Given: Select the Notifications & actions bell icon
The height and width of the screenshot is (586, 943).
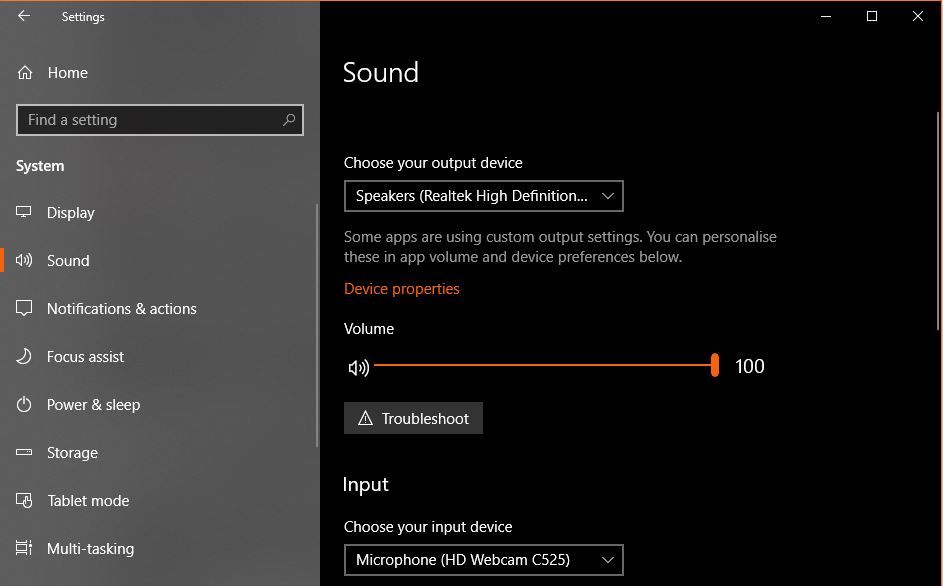Looking at the screenshot, I should tap(24, 308).
